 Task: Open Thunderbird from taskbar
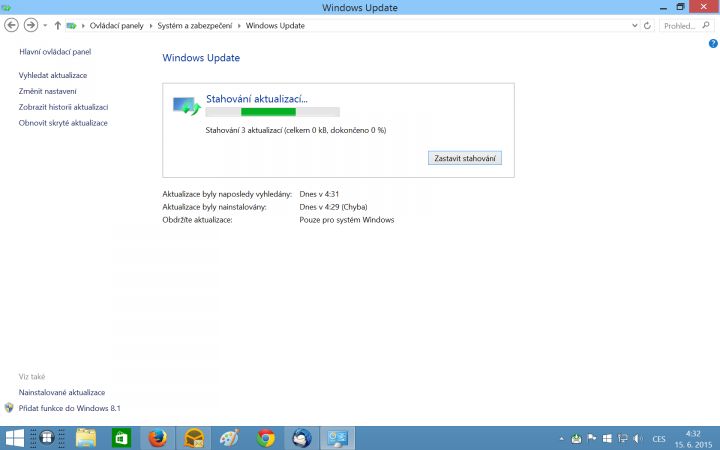[x=302, y=438]
